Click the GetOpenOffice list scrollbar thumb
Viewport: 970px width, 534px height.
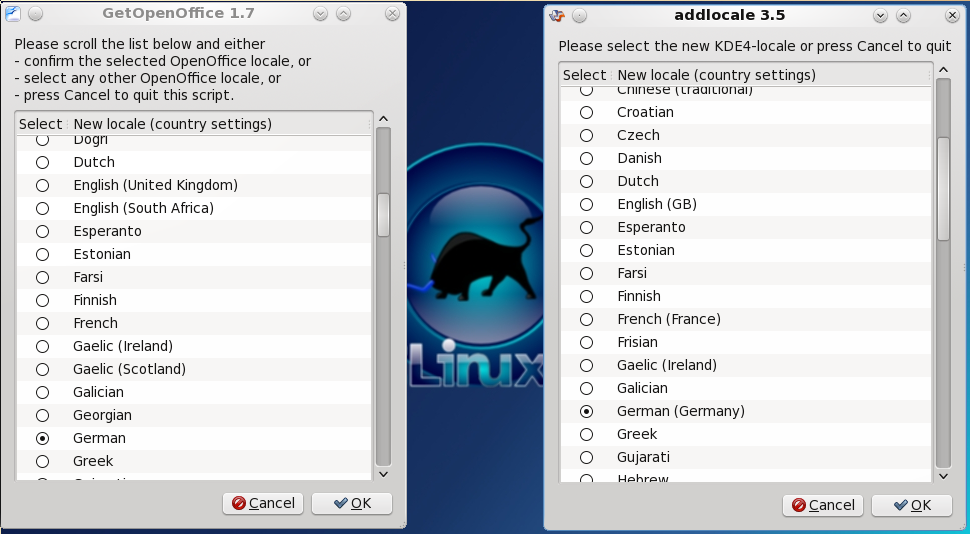coord(384,215)
